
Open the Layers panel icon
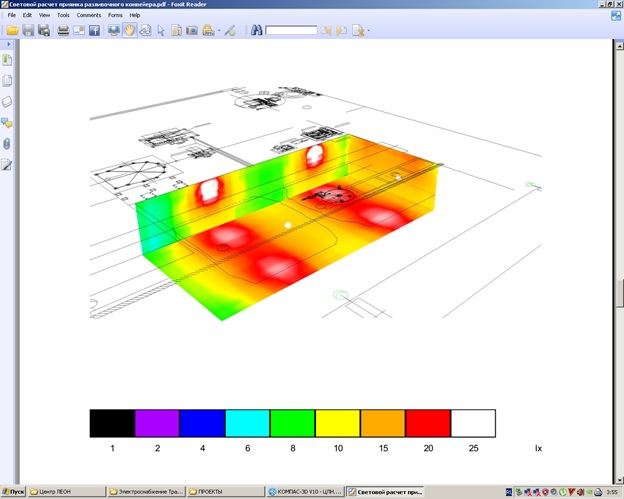pos(7,102)
